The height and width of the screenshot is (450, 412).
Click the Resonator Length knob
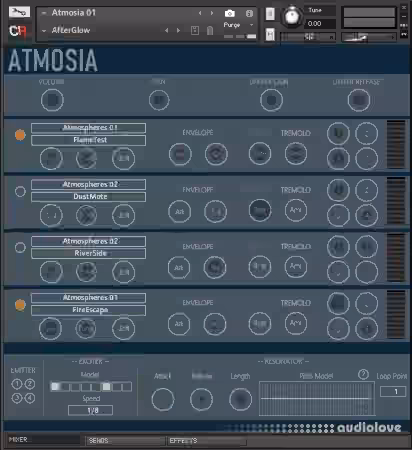tap(240, 399)
